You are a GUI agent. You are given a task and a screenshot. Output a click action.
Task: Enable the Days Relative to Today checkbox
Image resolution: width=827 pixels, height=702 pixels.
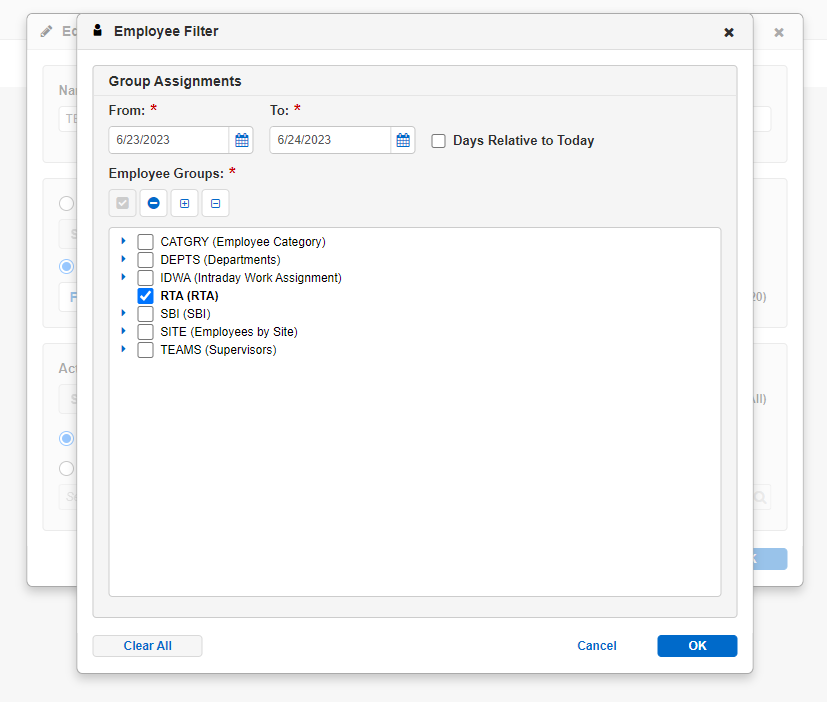coord(438,140)
